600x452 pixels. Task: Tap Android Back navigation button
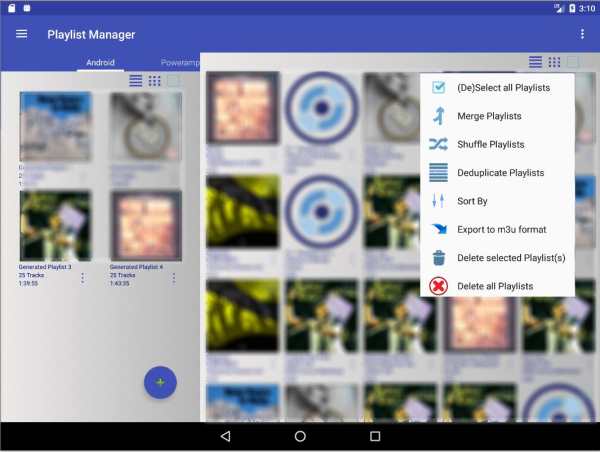pyautogui.click(x=226, y=436)
